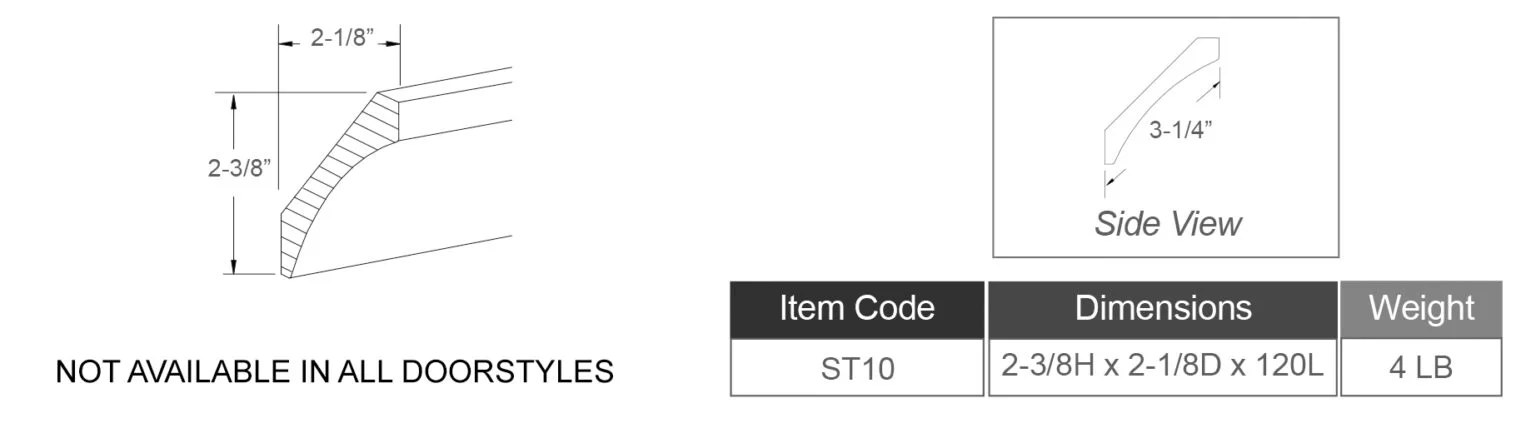Open the side view profile diagram
Screen dimensions: 1536x423
pos(1165,137)
